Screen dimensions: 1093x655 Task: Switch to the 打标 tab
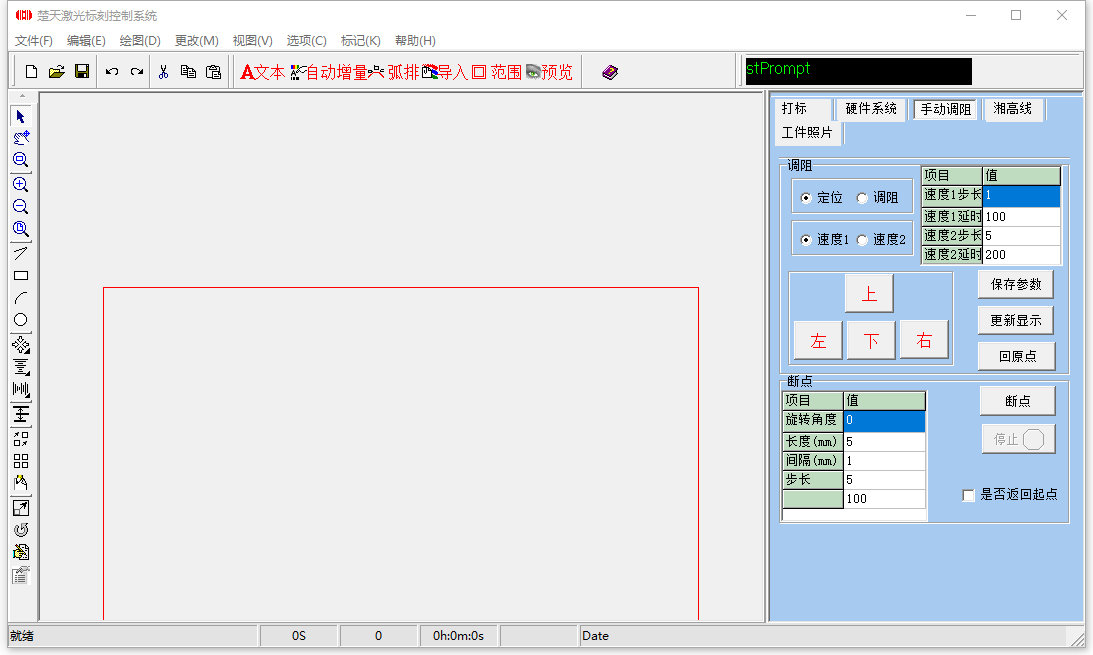[x=803, y=109]
